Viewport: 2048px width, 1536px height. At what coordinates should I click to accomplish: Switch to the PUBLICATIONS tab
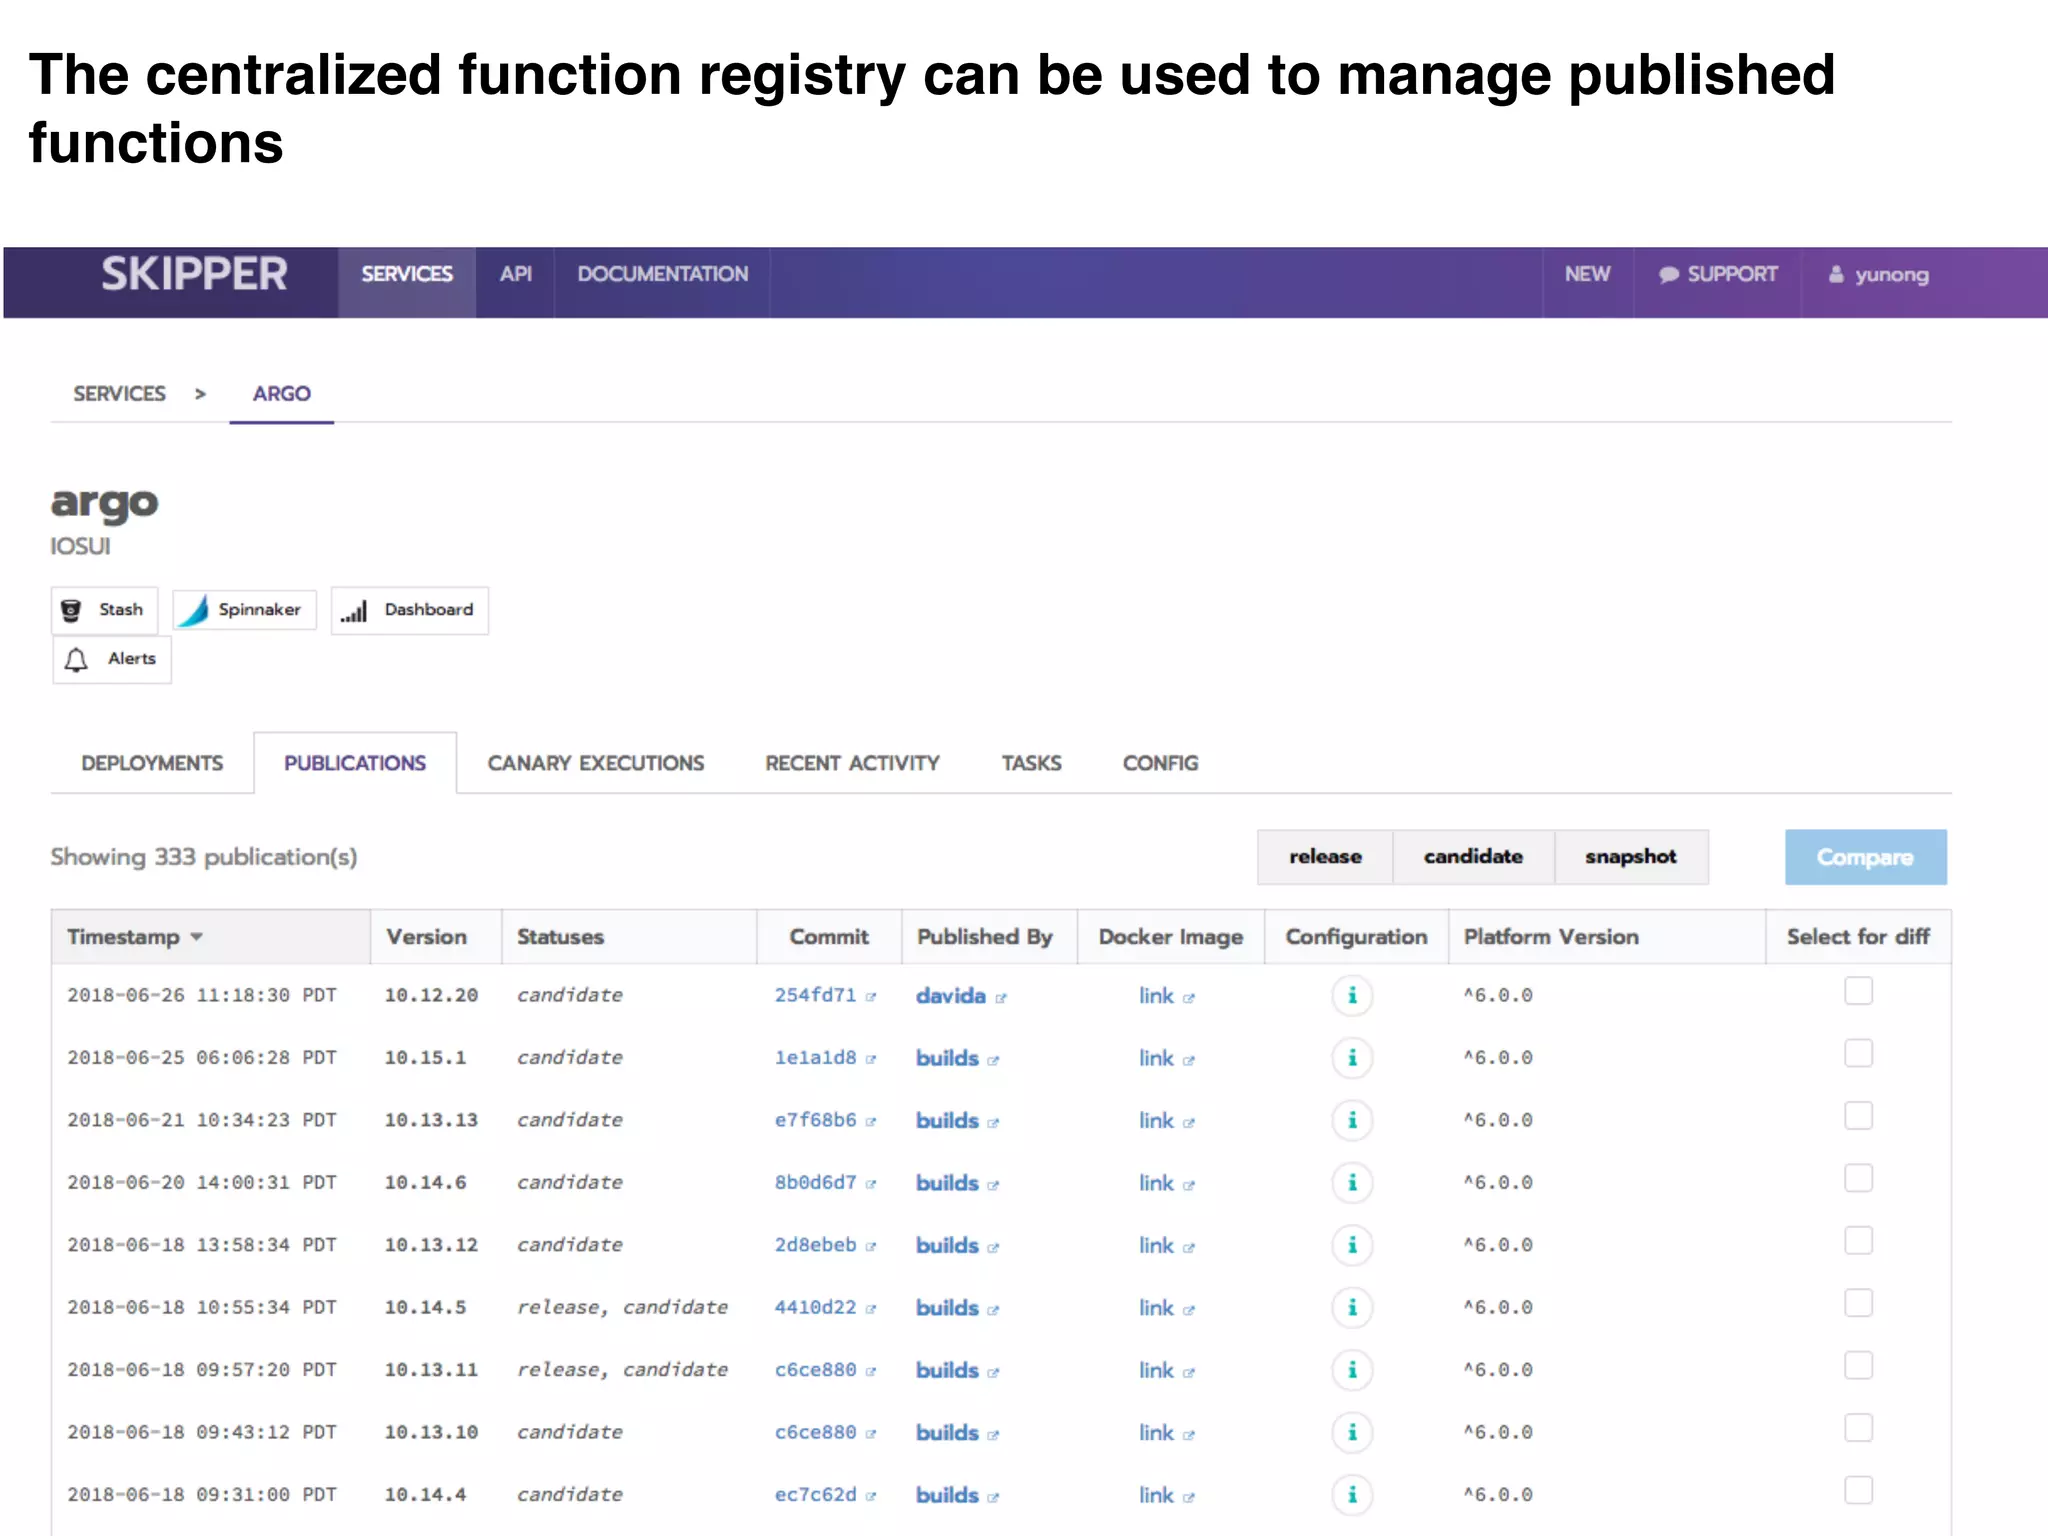[355, 764]
